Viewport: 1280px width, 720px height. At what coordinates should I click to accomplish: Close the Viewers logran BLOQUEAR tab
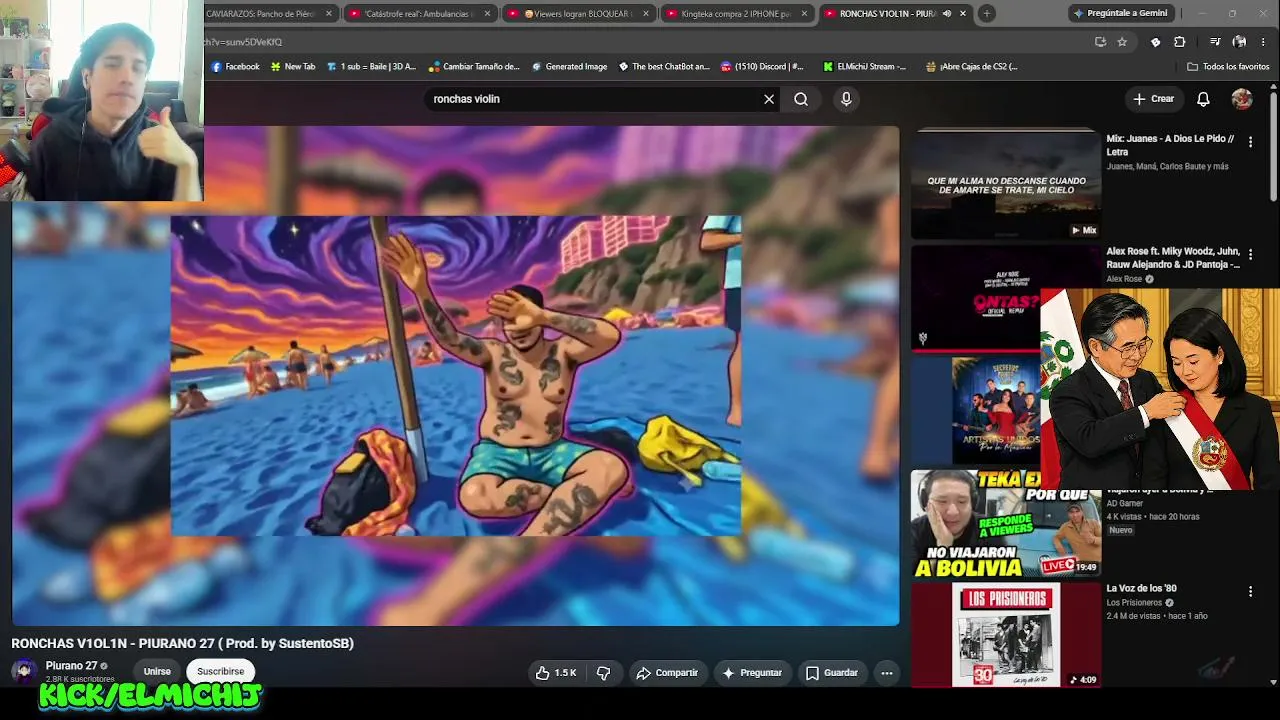646,14
